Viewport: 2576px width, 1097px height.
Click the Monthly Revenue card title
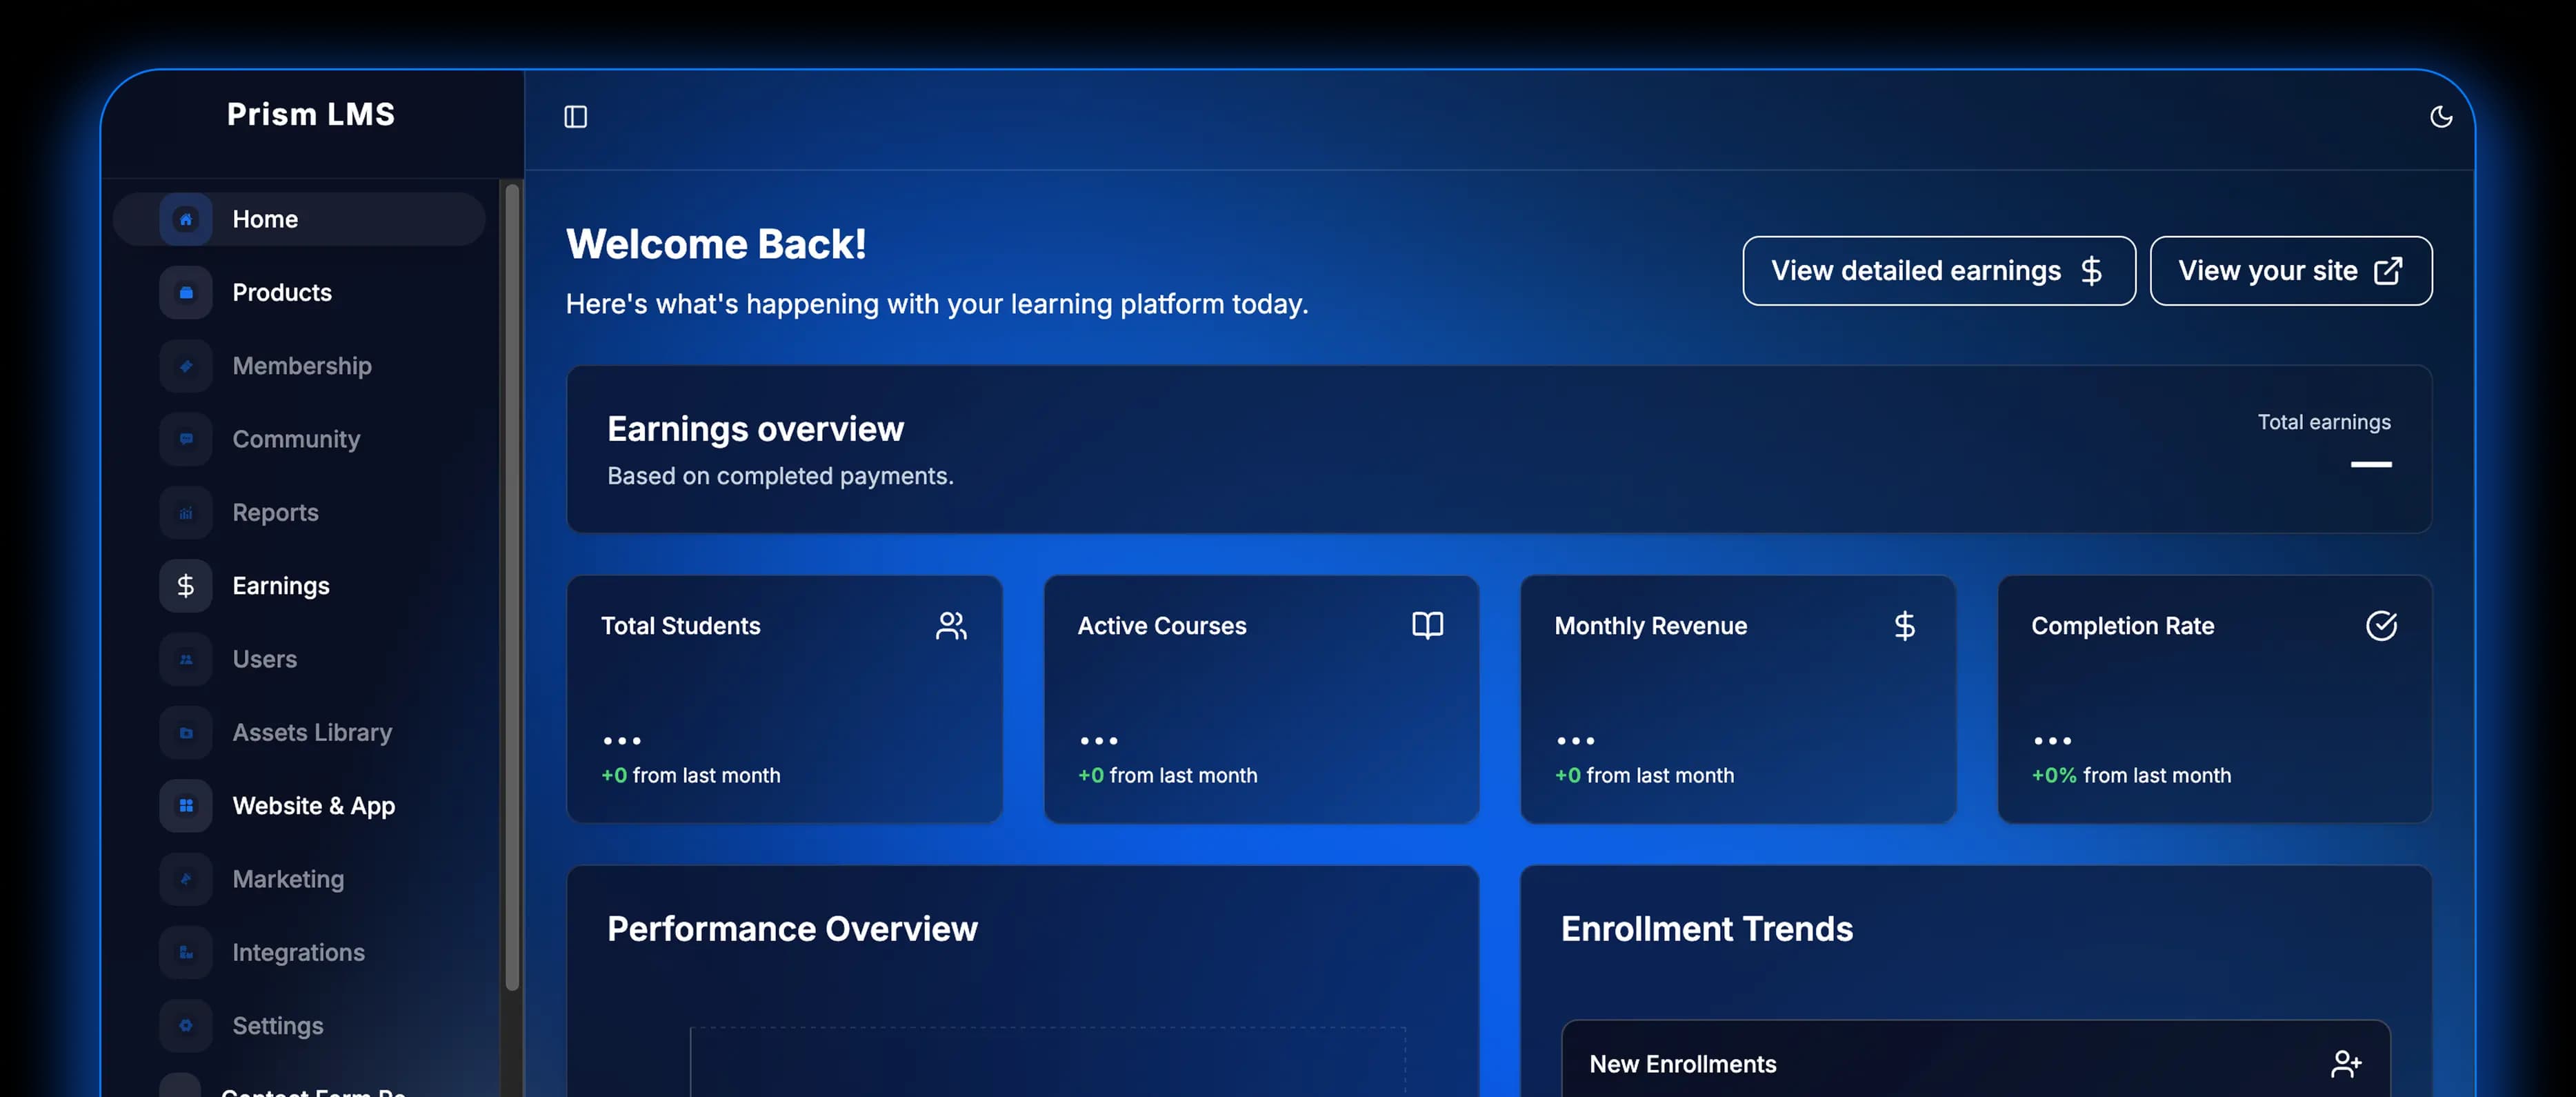(x=1650, y=626)
